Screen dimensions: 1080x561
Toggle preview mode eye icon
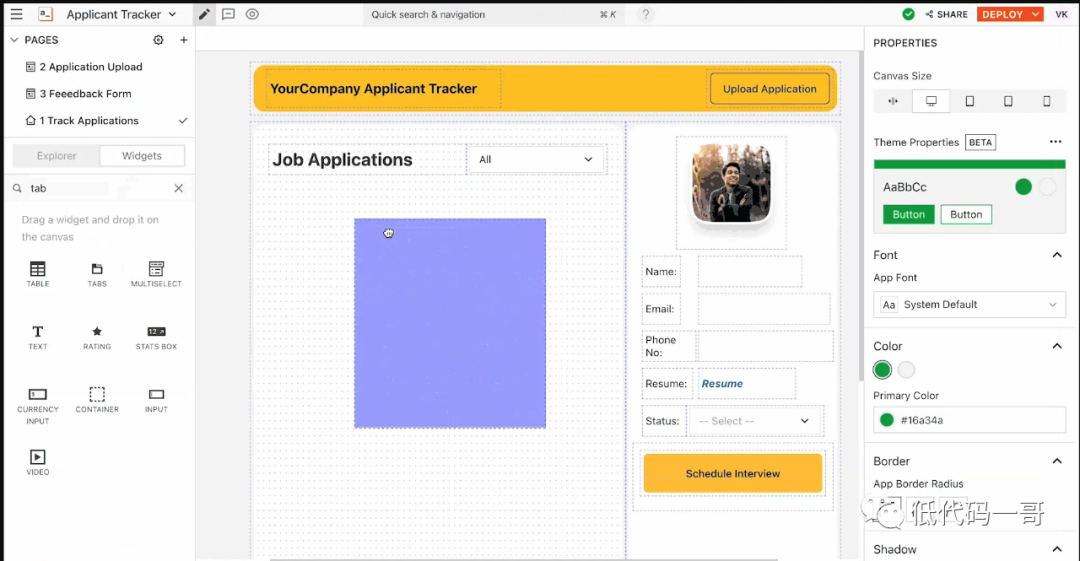pos(252,14)
